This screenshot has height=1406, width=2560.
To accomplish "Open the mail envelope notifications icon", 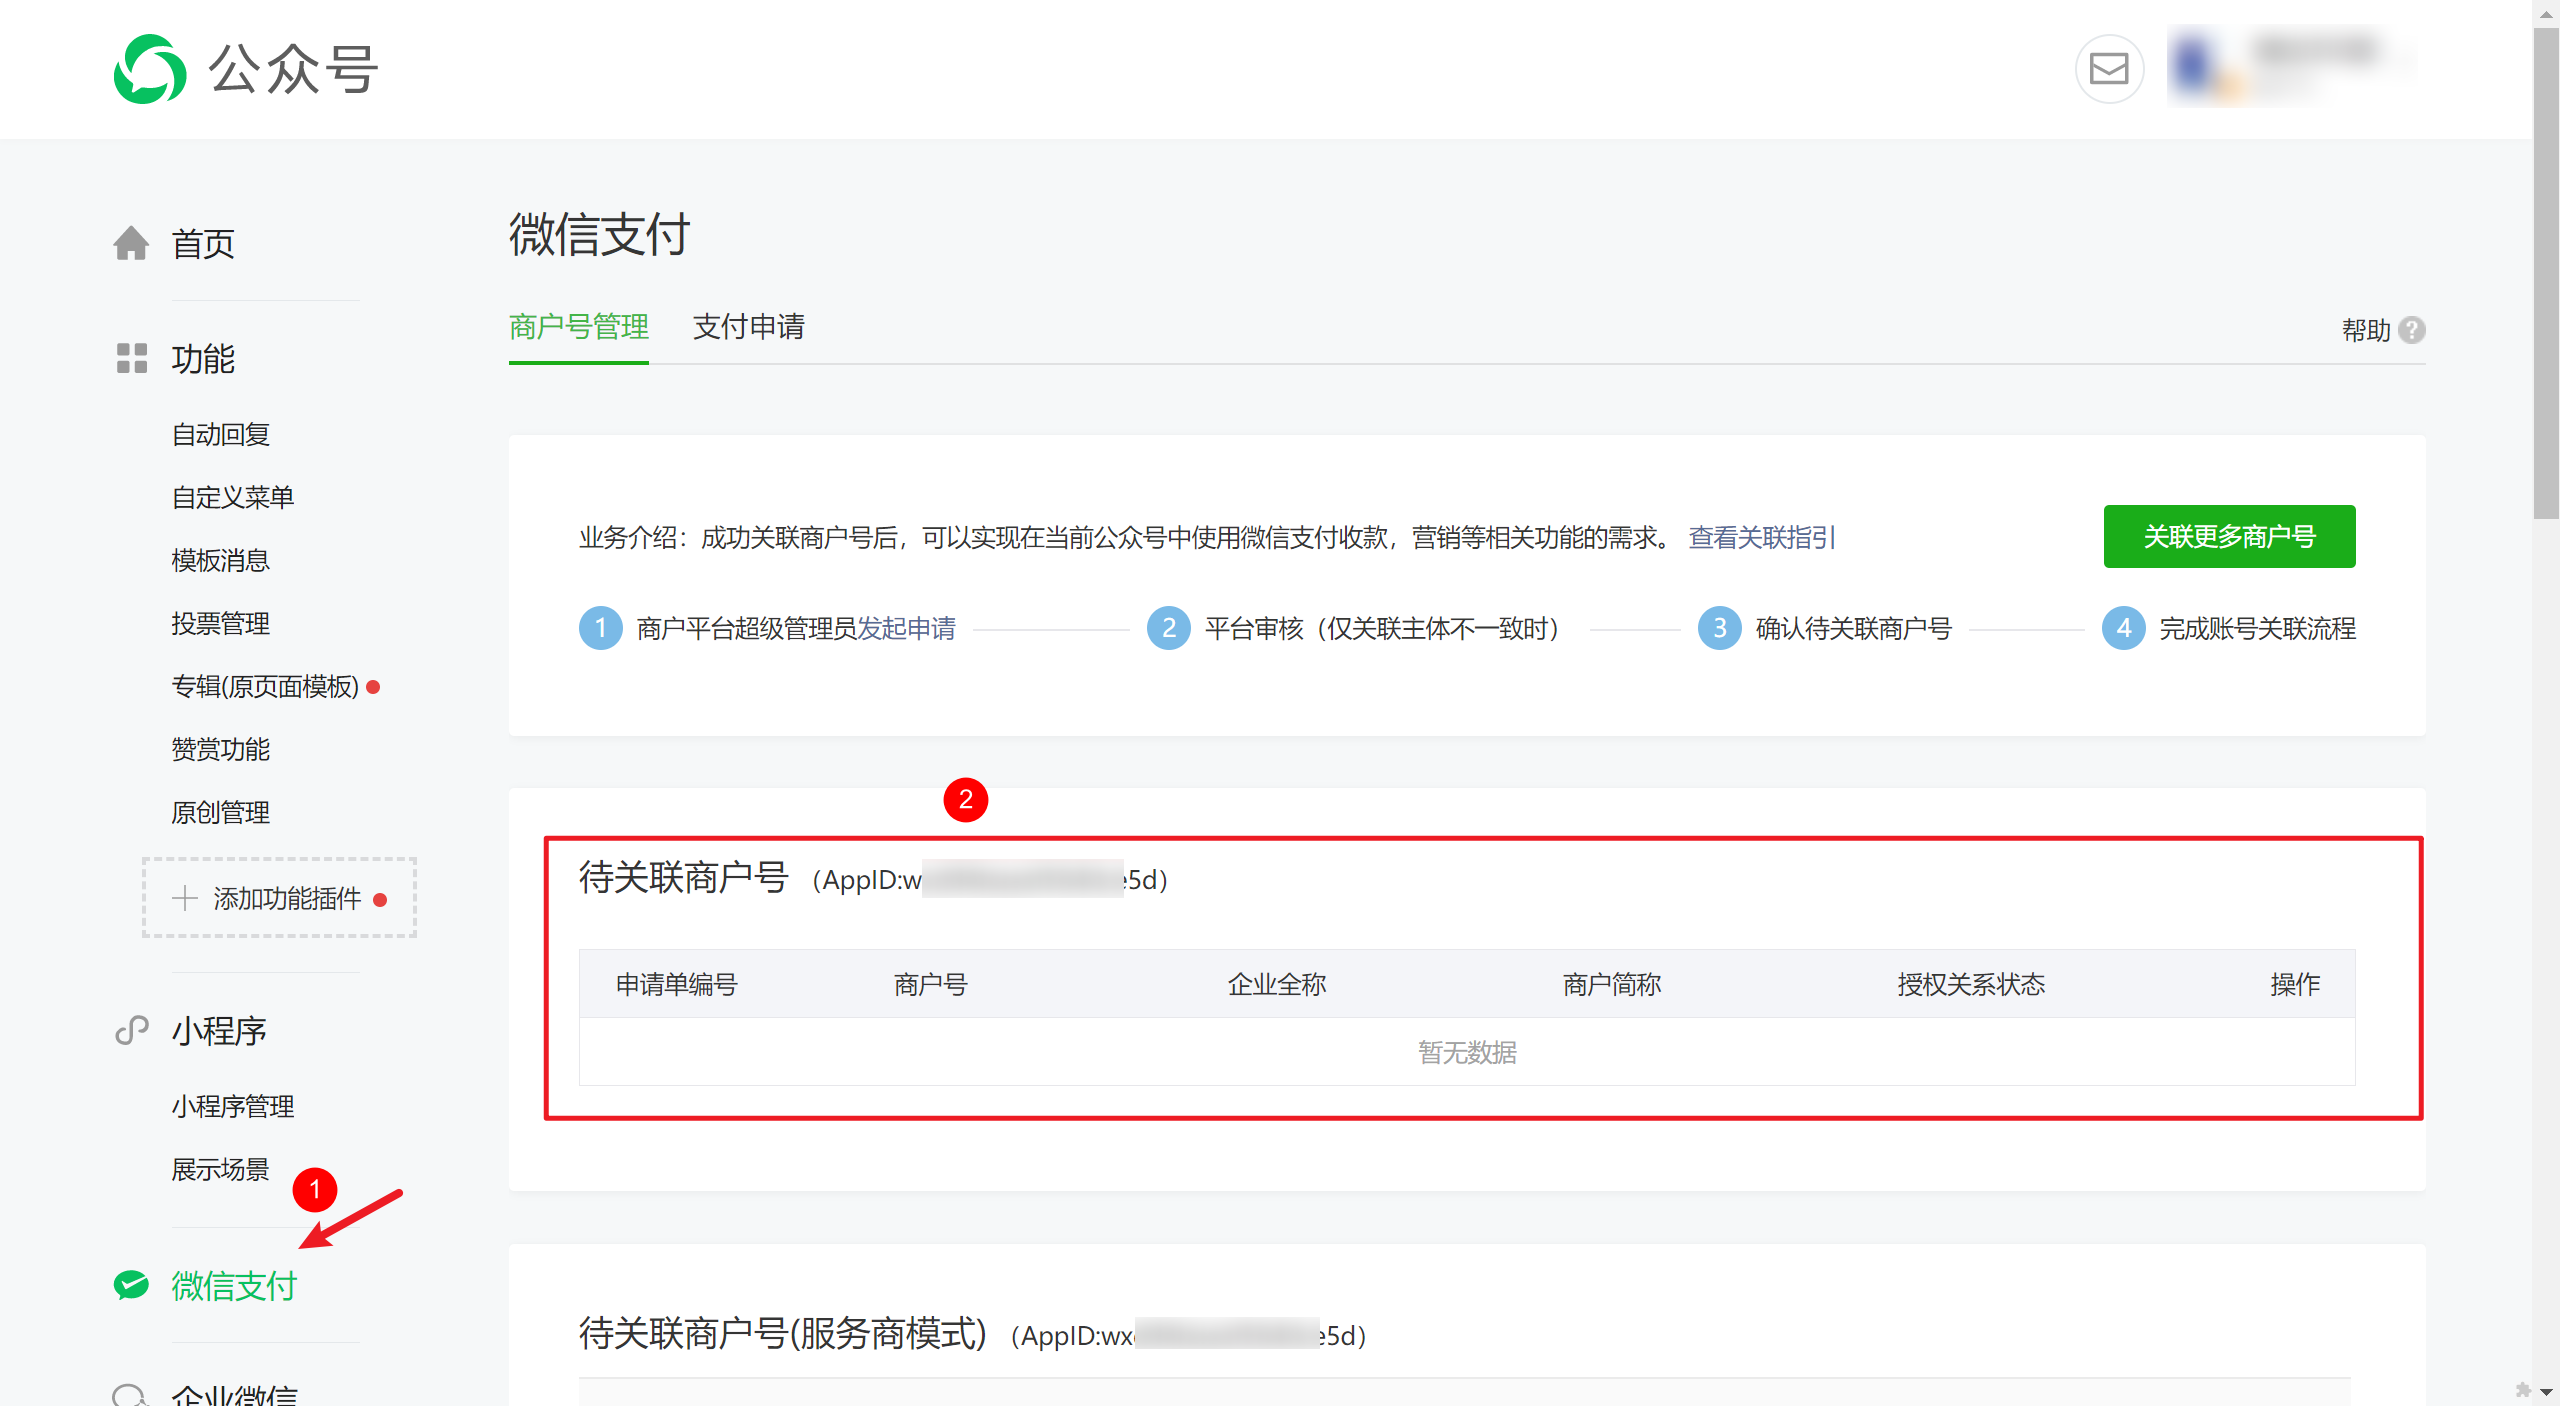I will (2109, 69).
